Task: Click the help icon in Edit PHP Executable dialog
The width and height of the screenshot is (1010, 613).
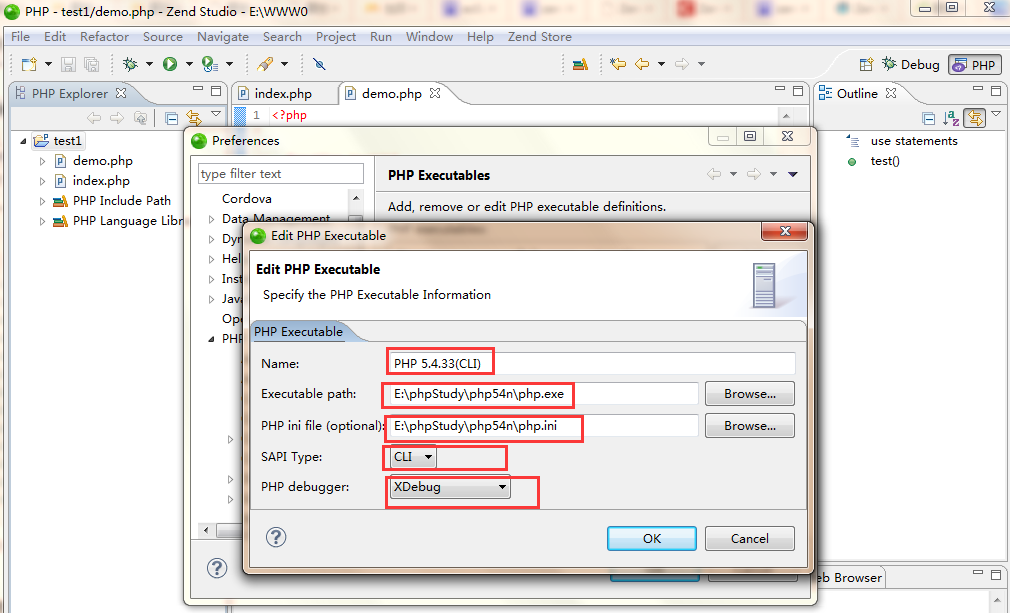Action: click(276, 537)
